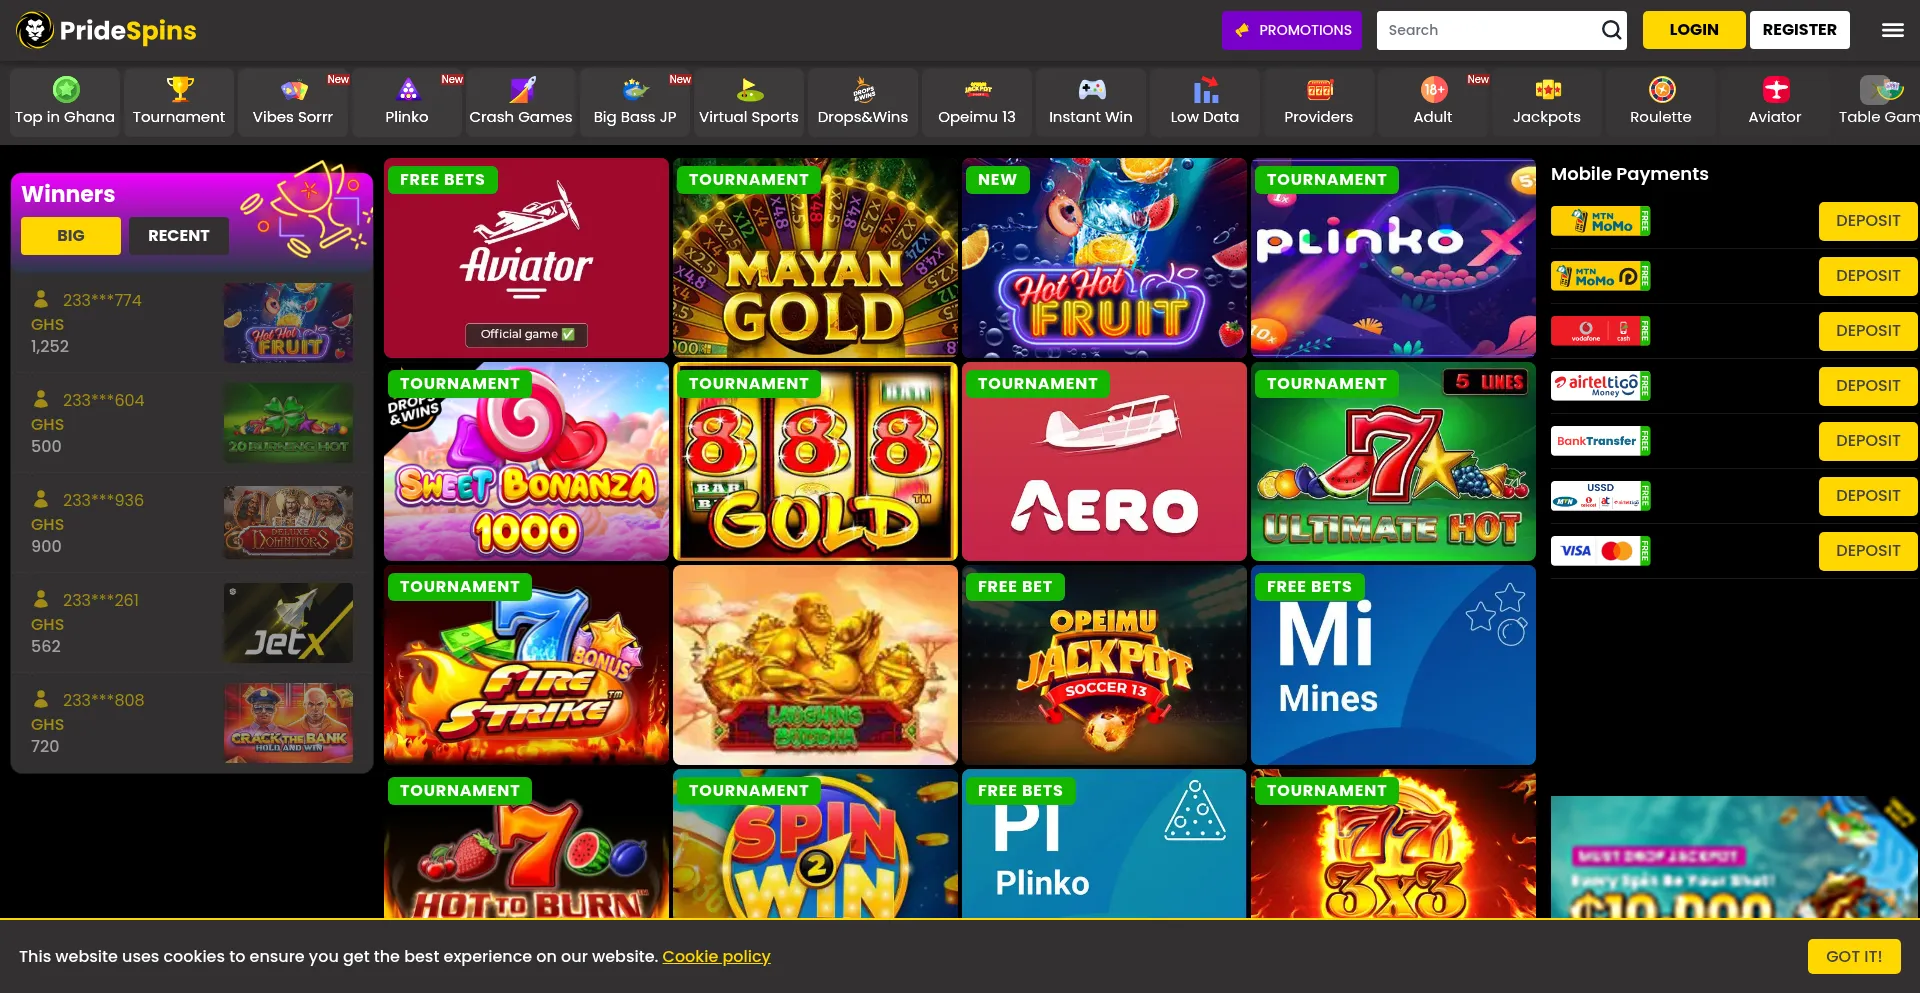The image size is (1920, 993).
Task: Click Crack the Bank winner thumbnail
Action: pos(288,723)
